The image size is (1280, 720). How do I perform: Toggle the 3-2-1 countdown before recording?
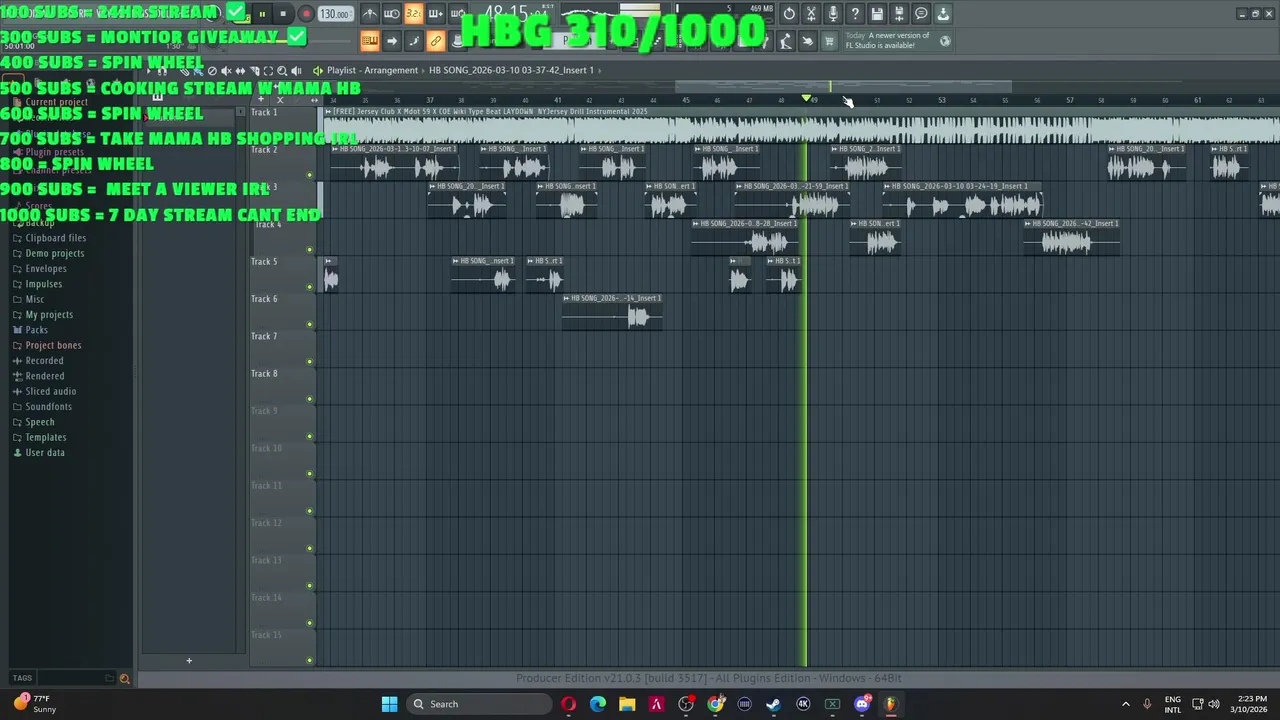point(413,14)
